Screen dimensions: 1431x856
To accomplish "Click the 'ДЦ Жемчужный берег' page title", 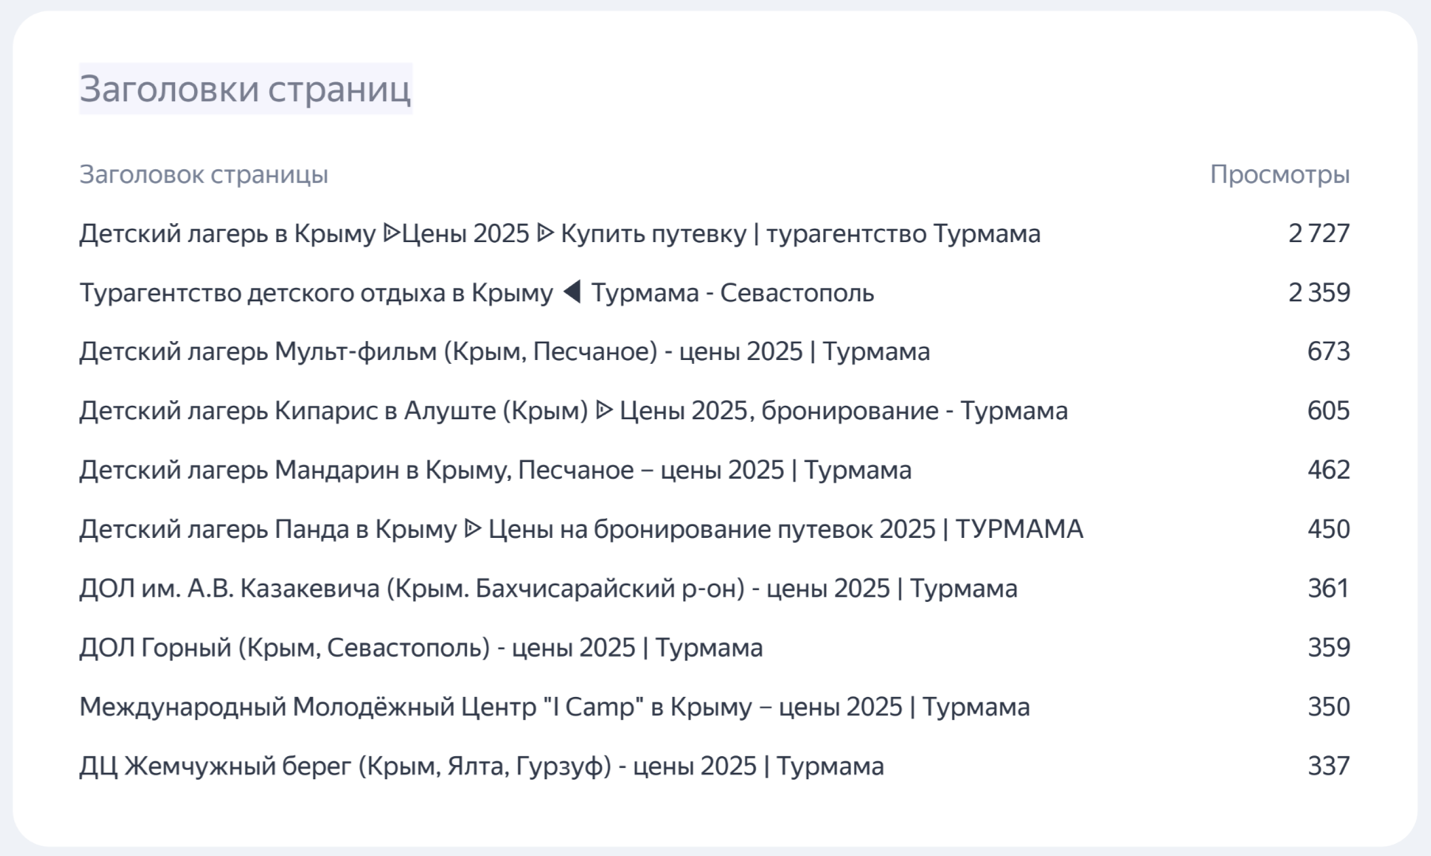I will tap(481, 766).
